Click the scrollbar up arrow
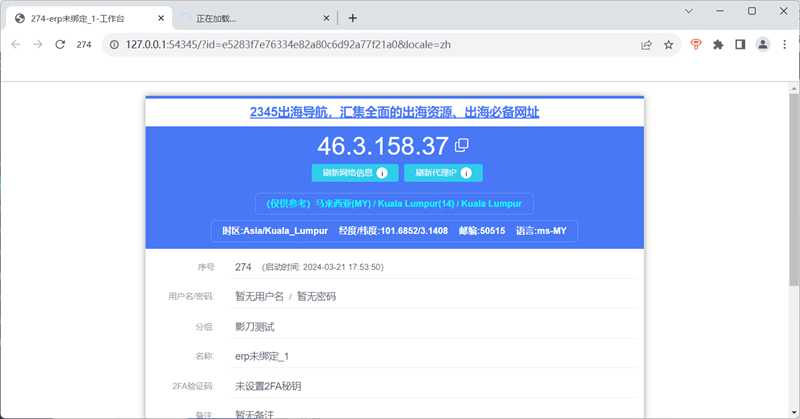The width and height of the screenshot is (800, 419). (x=794, y=89)
